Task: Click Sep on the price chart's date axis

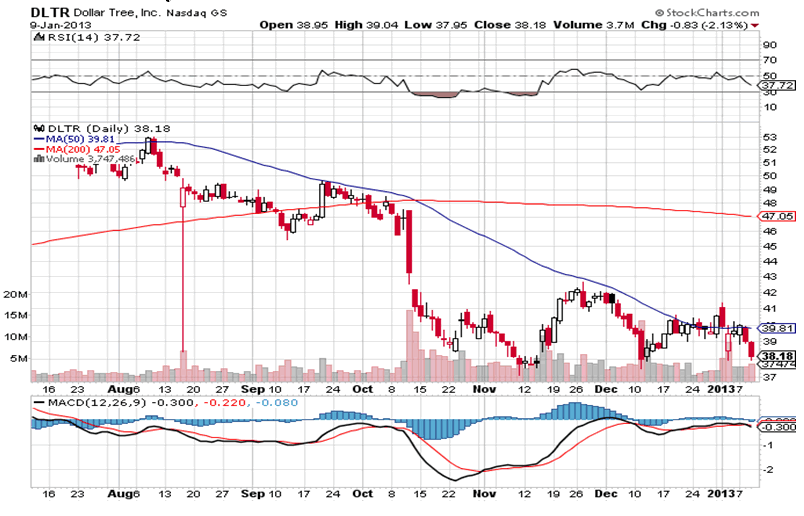Action: (x=253, y=389)
